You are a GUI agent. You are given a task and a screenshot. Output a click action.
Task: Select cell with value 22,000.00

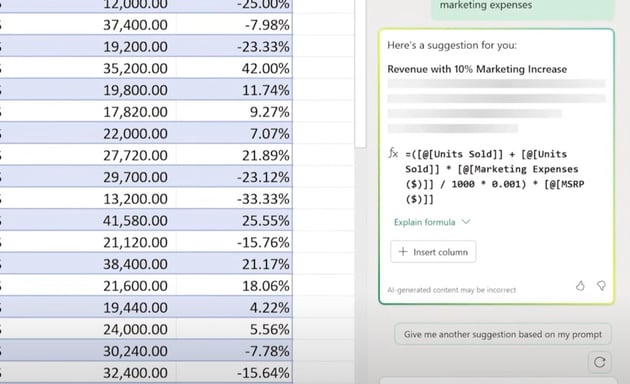(x=88, y=133)
